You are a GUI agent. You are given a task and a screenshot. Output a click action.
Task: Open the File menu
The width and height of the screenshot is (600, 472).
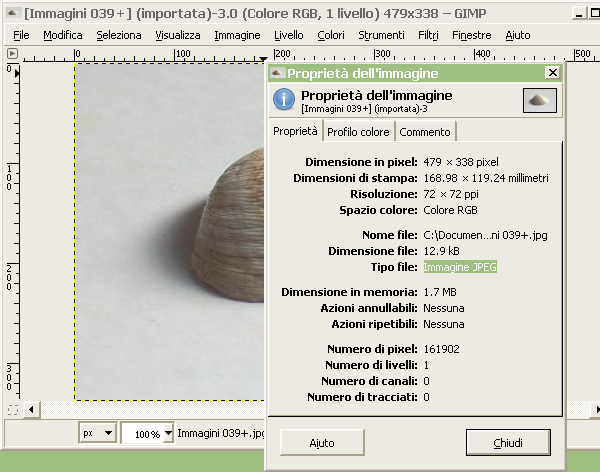point(21,35)
